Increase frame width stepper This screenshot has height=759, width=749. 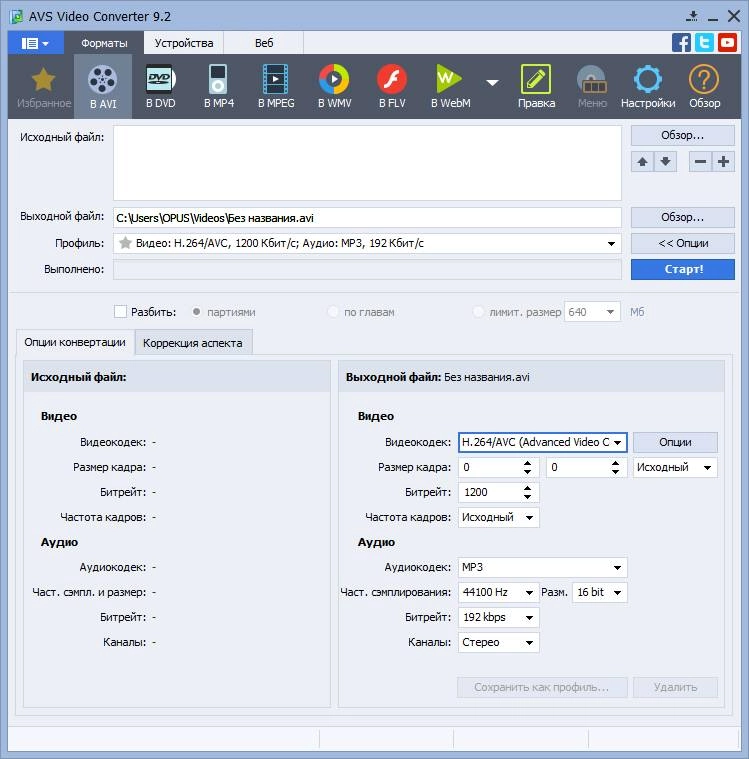tap(527, 463)
